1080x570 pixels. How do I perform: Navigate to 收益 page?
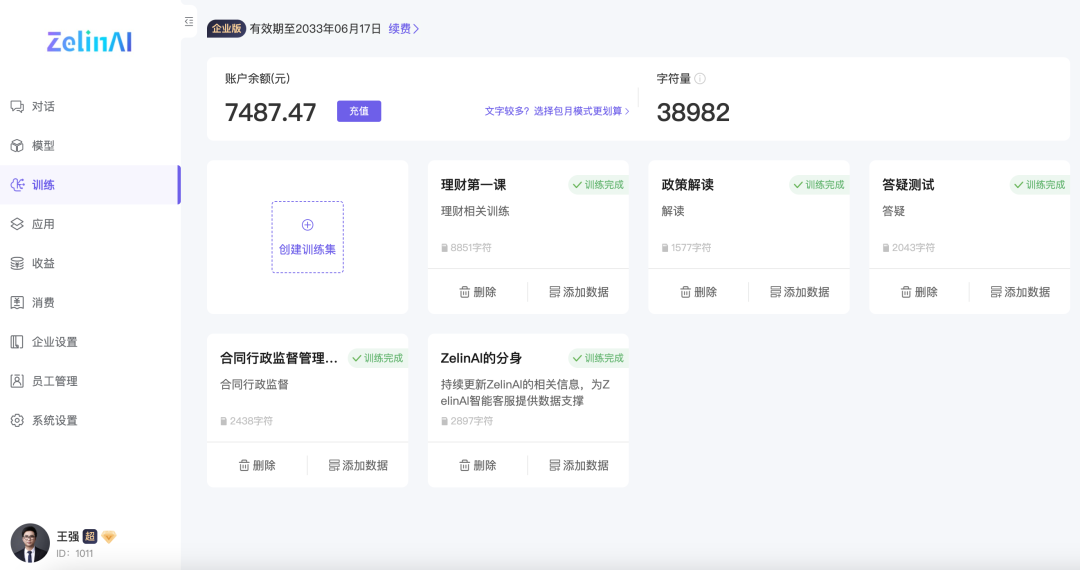tap(90, 263)
